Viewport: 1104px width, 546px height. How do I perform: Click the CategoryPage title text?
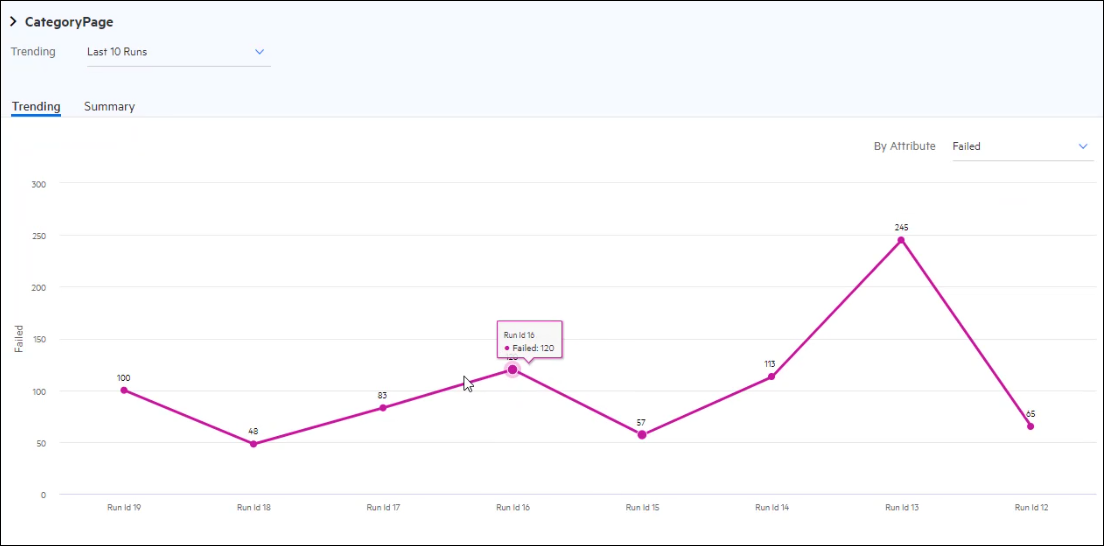[69, 22]
